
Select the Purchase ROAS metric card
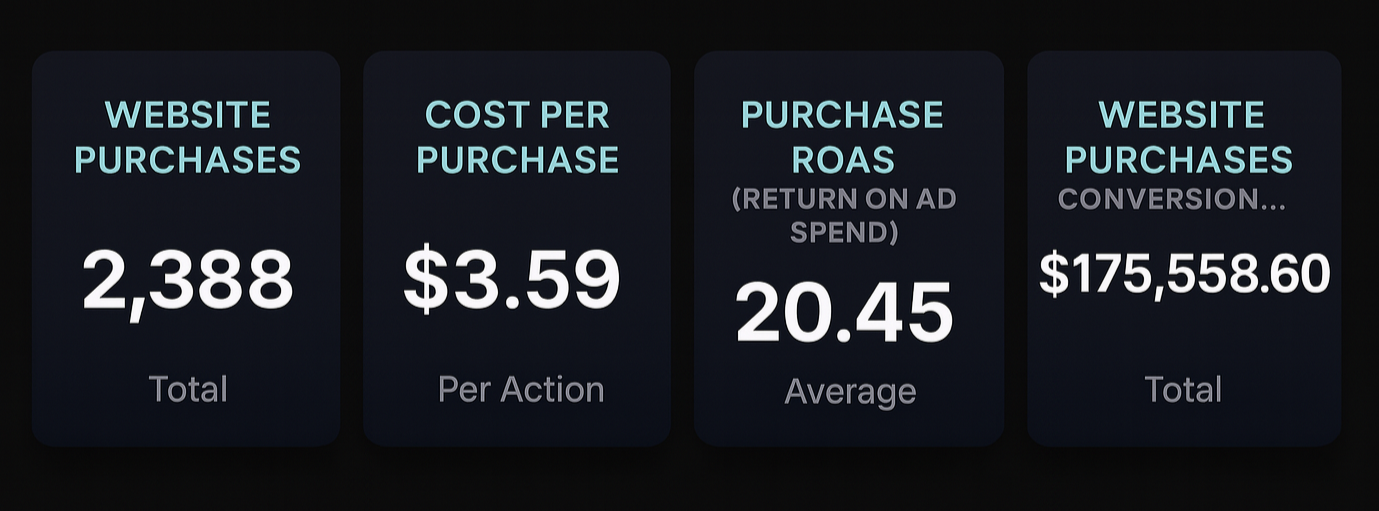coord(849,248)
